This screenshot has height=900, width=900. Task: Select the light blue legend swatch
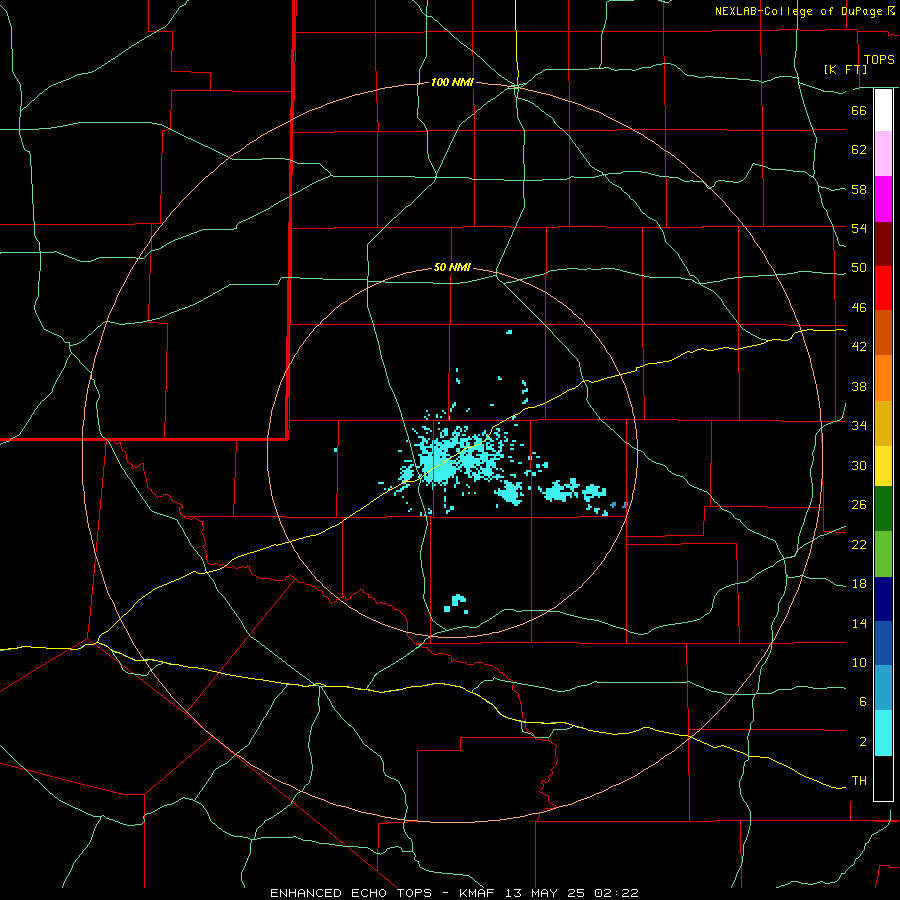(883, 687)
